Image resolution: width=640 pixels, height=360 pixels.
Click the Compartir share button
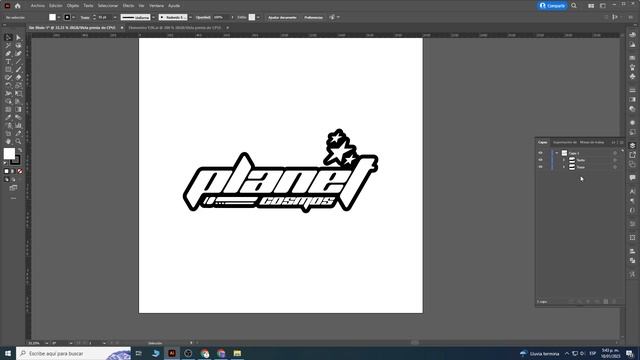click(x=552, y=6)
